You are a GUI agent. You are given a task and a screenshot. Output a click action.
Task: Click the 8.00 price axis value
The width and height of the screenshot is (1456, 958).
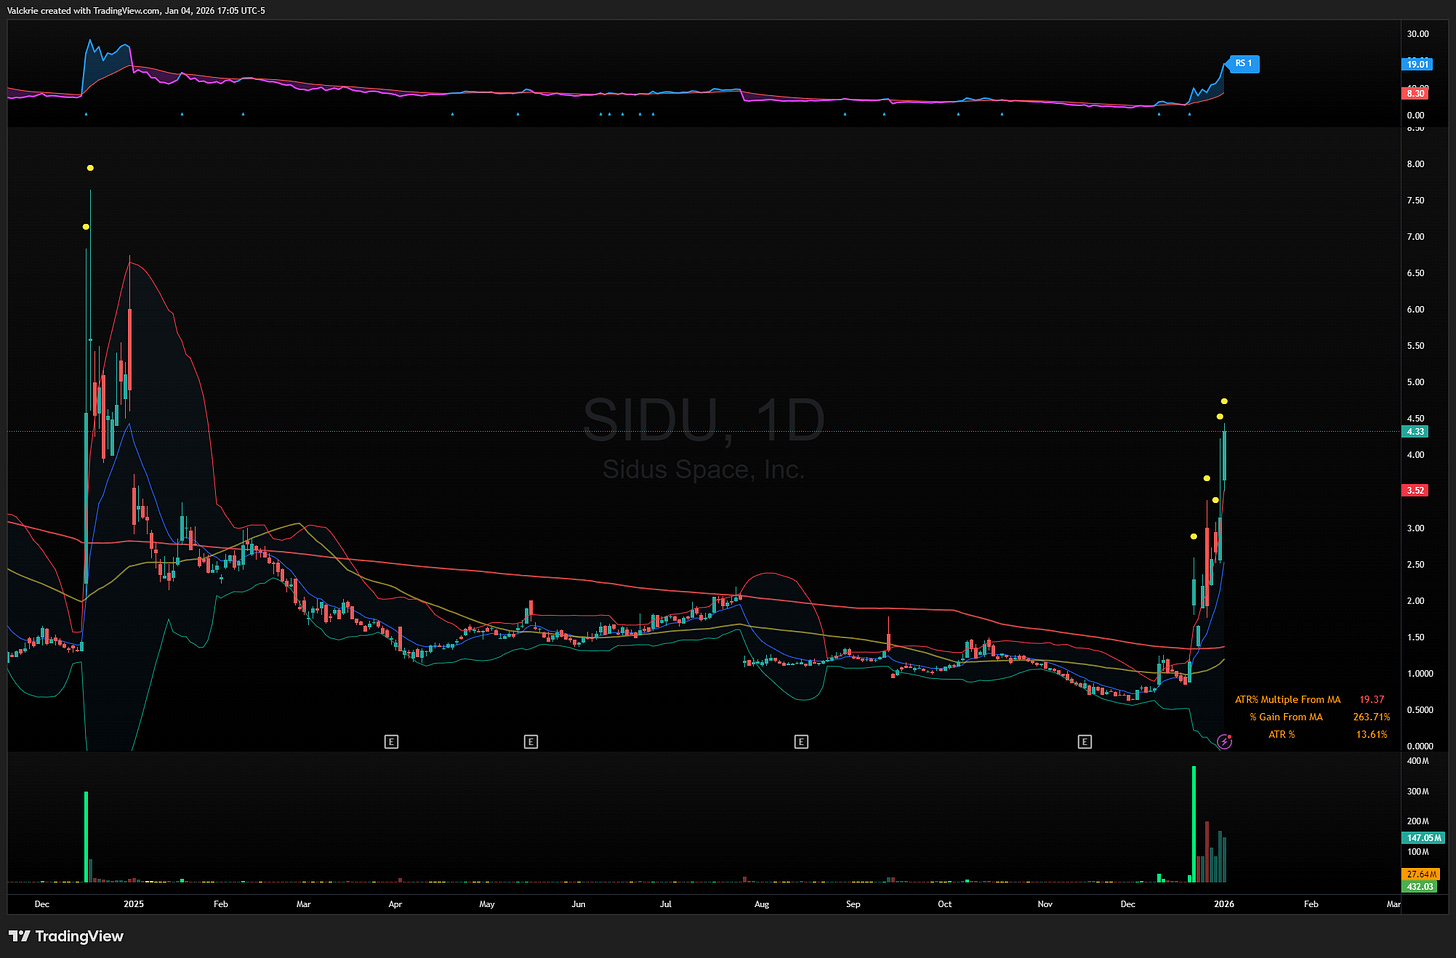1416,164
